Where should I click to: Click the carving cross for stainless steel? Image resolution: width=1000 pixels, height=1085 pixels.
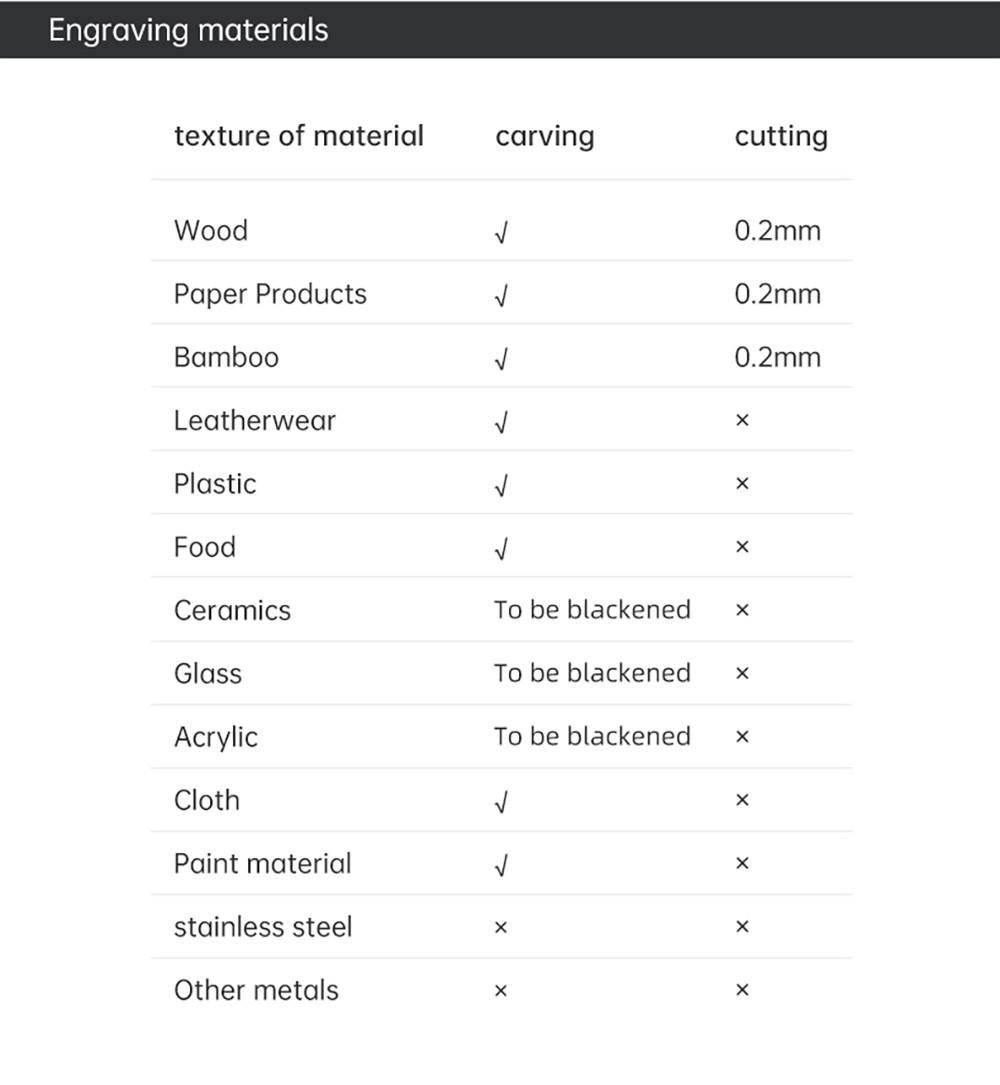click(x=501, y=929)
